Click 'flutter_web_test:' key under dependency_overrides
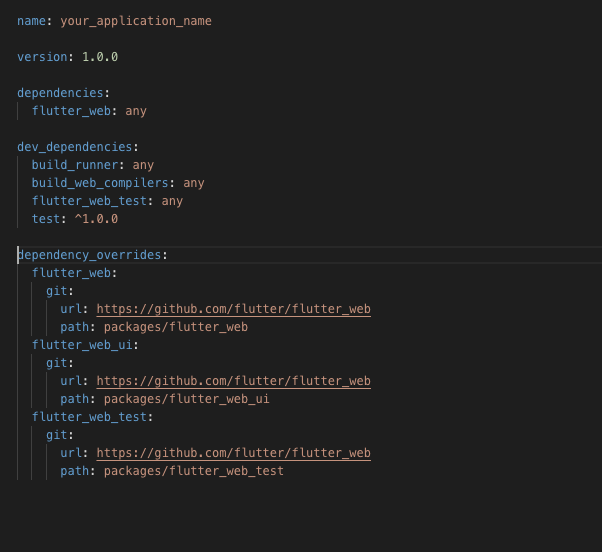The height and width of the screenshot is (552, 602). point(93,417)
